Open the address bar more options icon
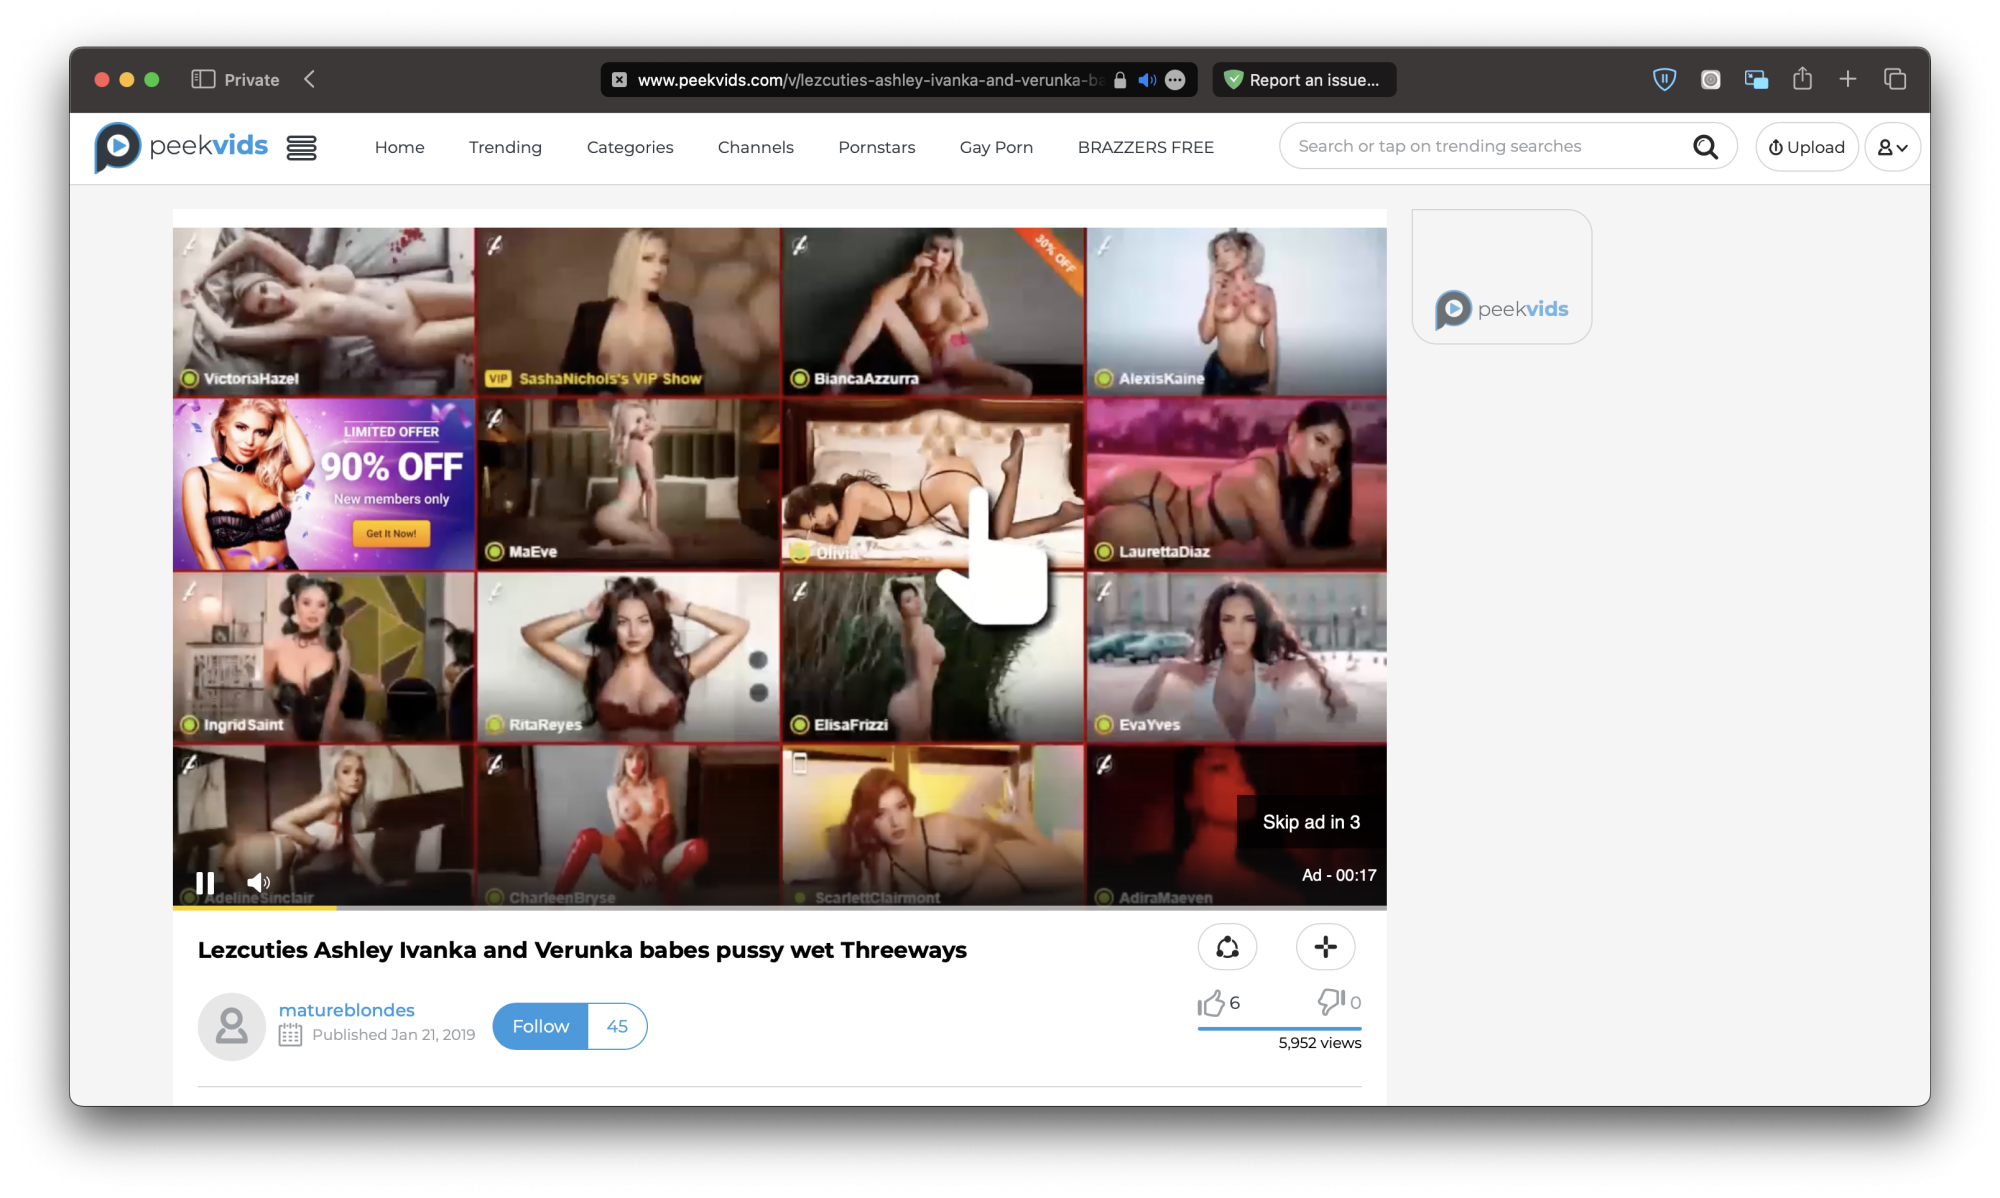Viewport: 2000px width, 1198px height. tap(1176, 80)
